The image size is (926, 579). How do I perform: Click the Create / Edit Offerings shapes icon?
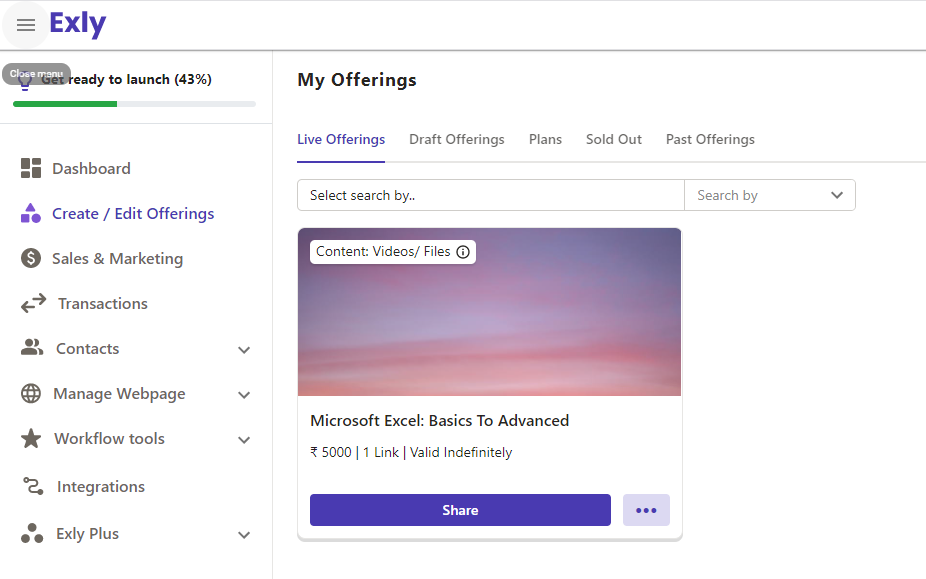31,213
